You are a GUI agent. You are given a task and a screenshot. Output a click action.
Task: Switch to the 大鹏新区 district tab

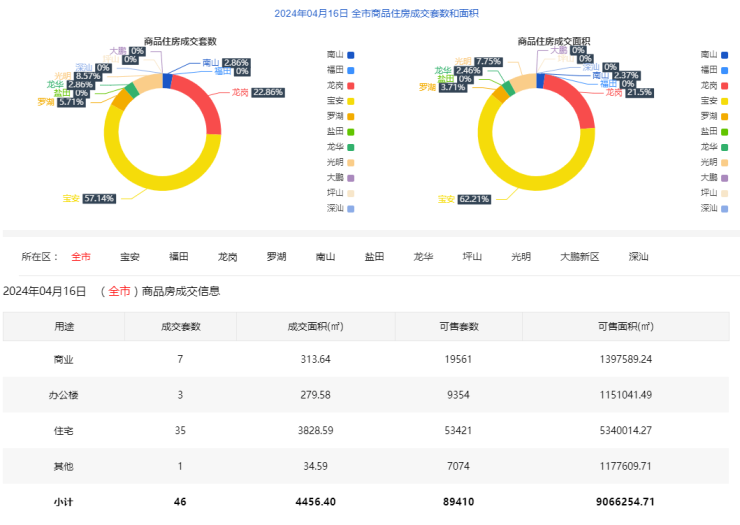[579, 257]
